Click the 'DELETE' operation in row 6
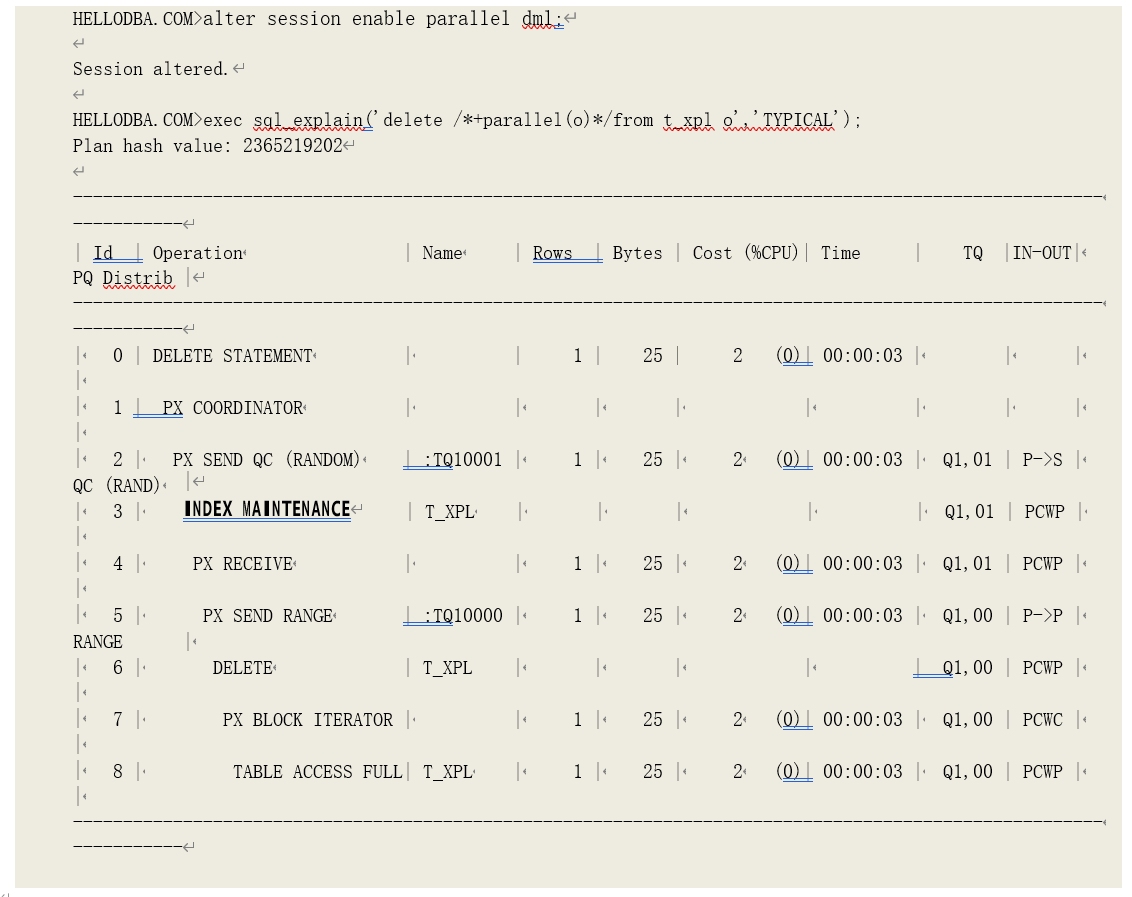 tap(243, 668)
